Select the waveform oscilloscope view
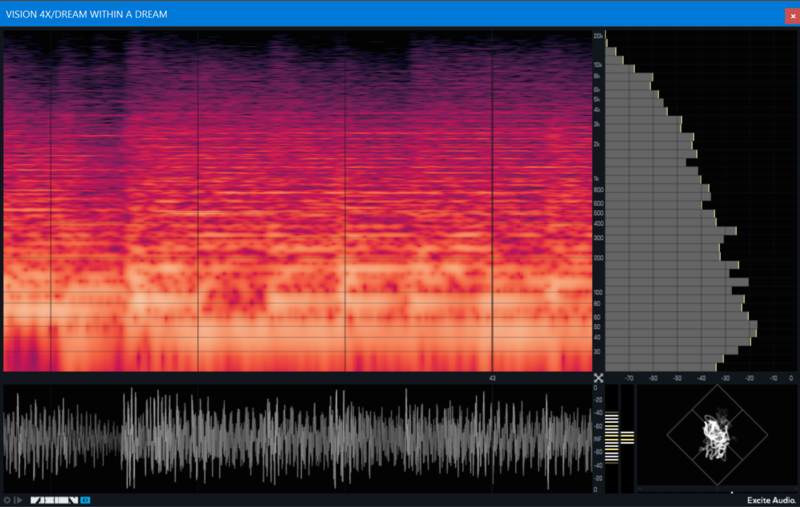 coord(297,438)
